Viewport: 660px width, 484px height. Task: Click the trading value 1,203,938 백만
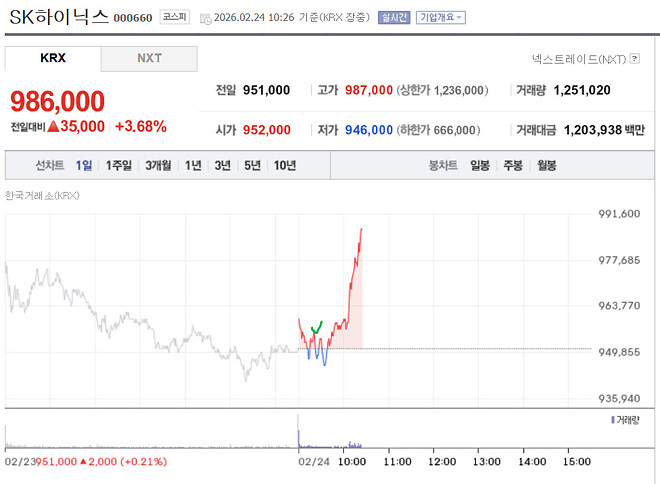(604, 130)
